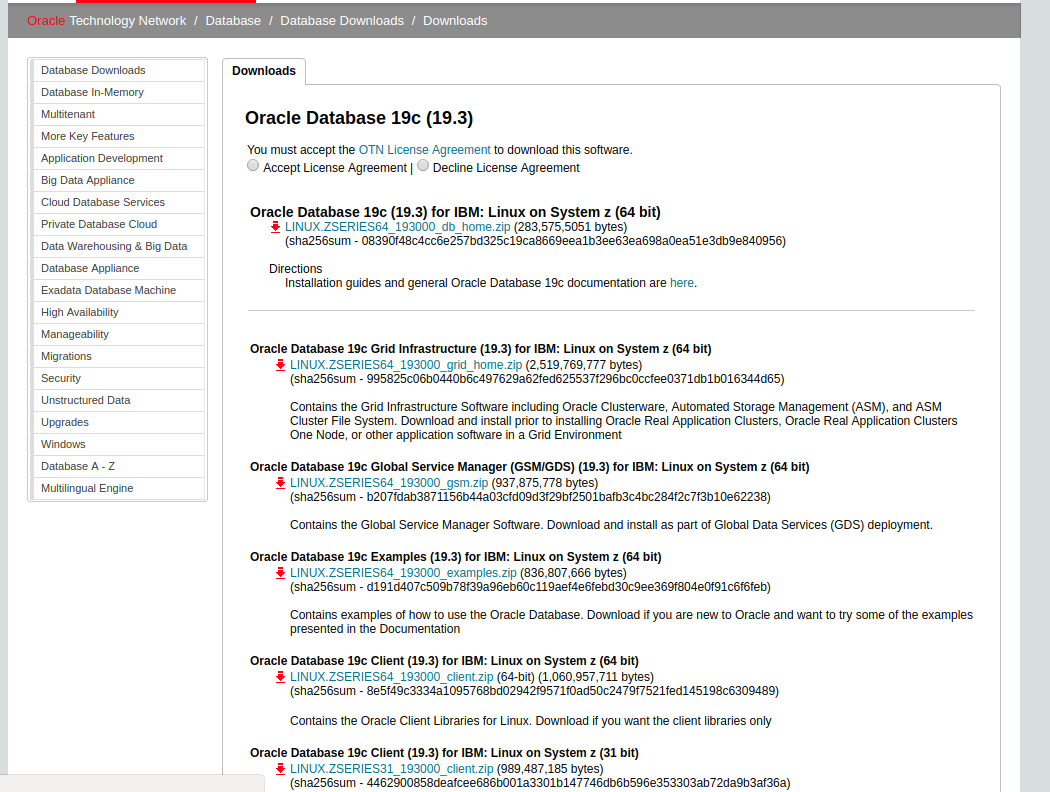Viewport: 1050px width, 792px height.
Task: Download LINUX.ZSERIES64_193000_grid_home.zip link
Action: 406,365
